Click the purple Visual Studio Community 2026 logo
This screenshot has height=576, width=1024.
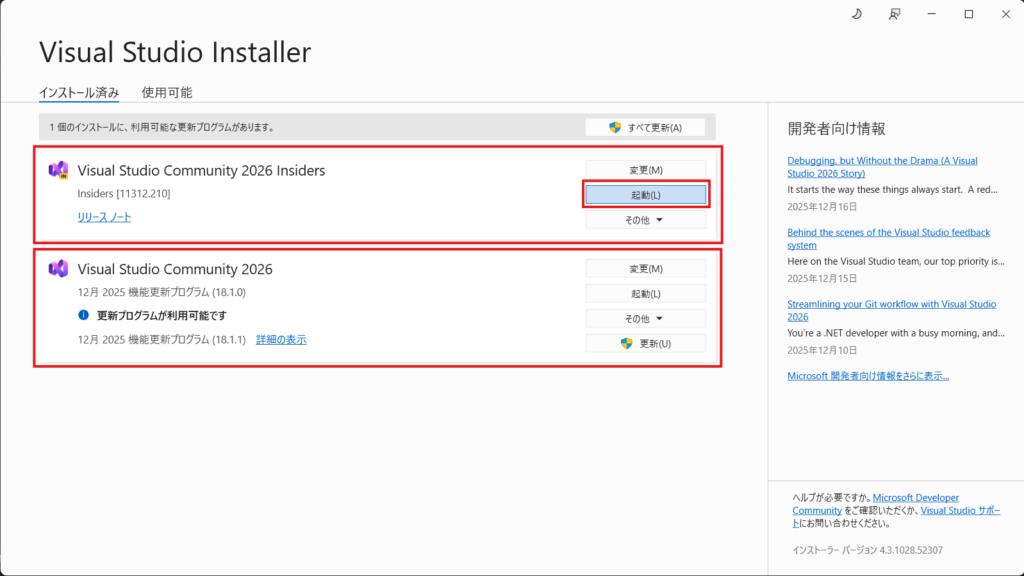point(58,268)
